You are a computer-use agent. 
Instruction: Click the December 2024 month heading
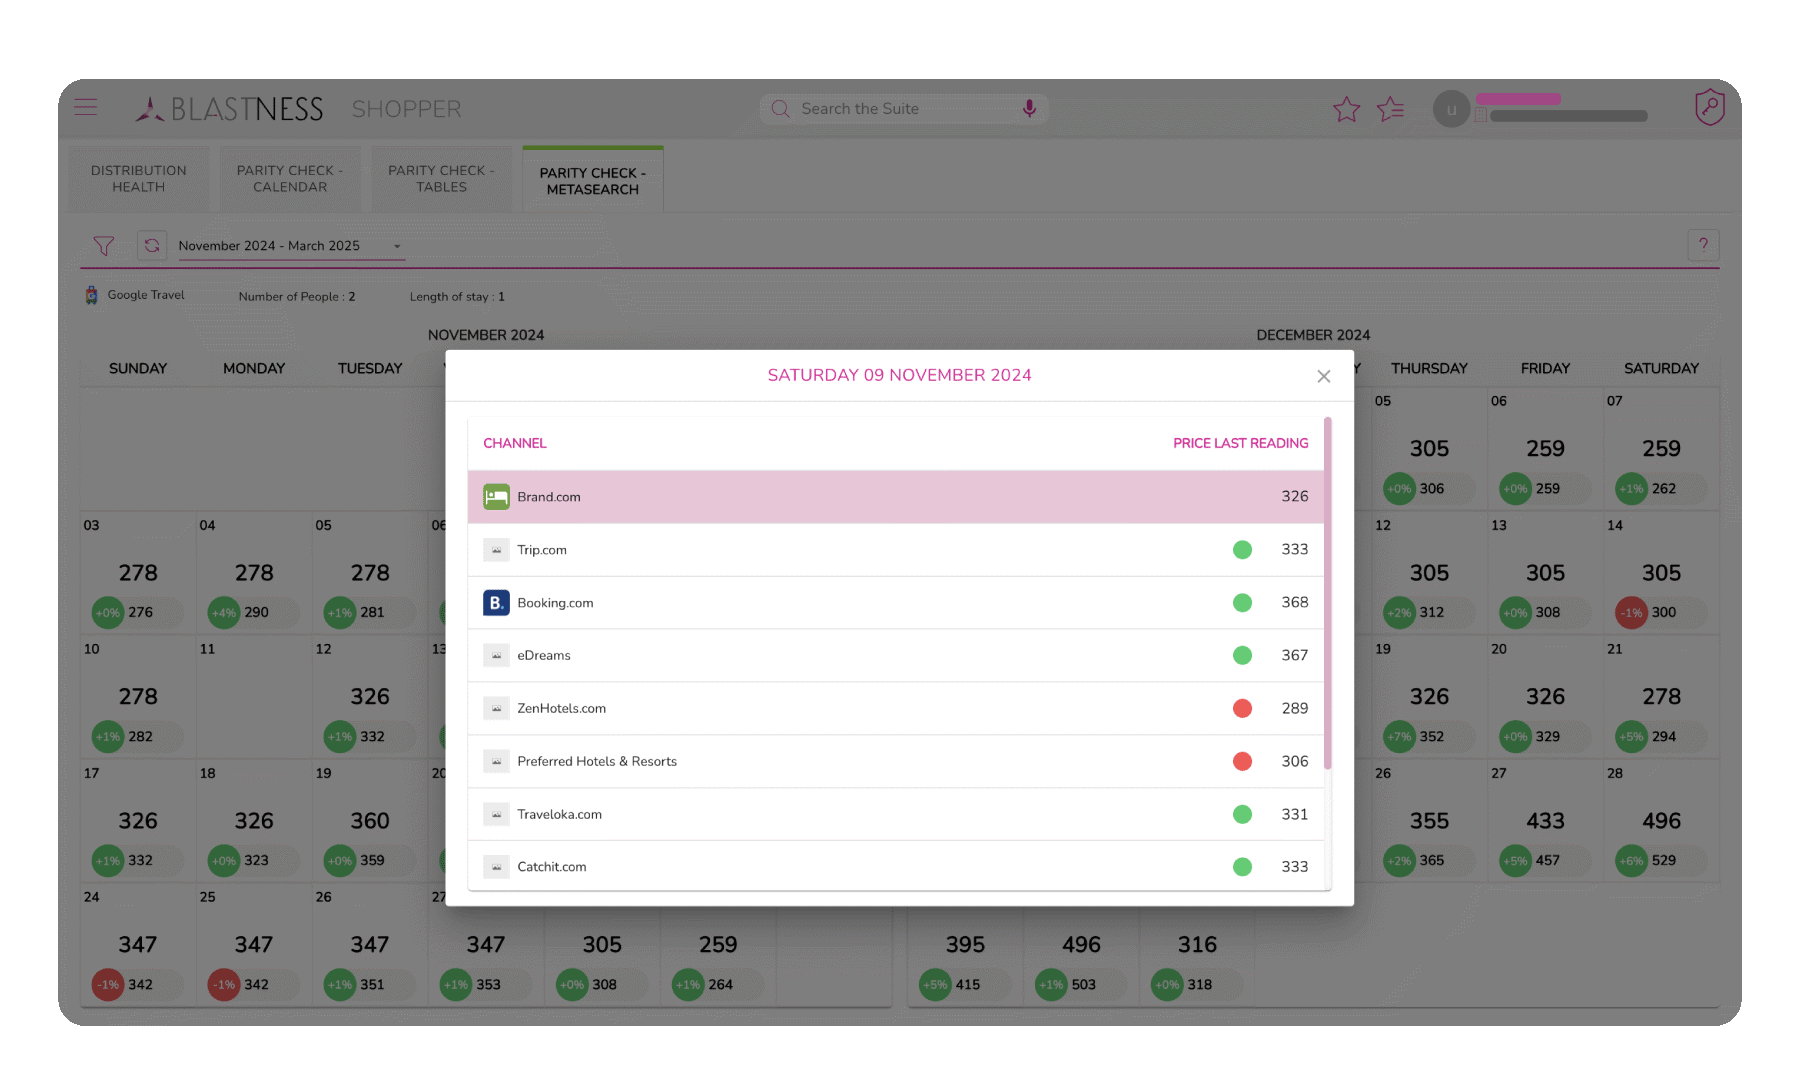[1313, 335]
